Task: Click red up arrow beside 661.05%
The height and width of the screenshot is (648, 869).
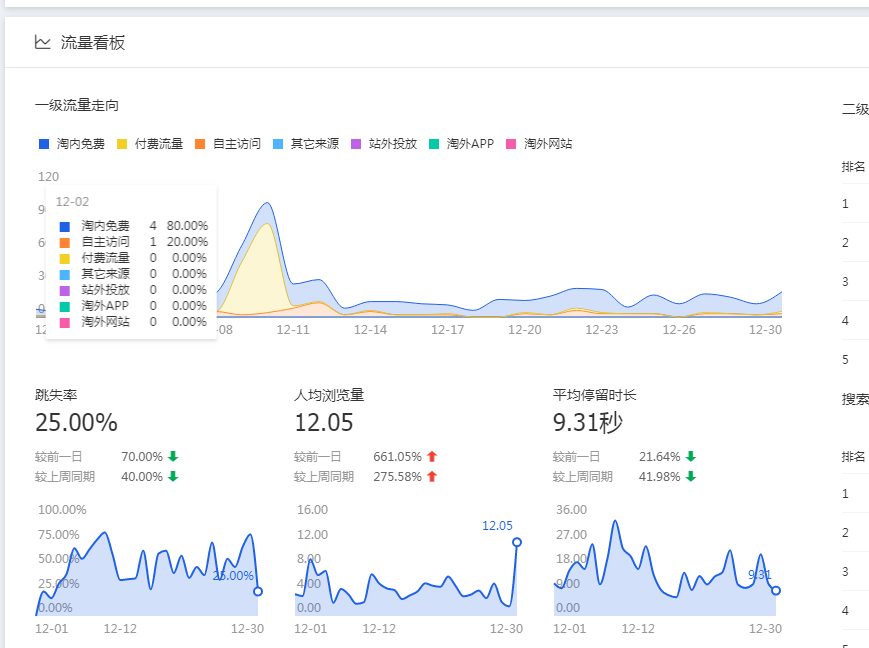Action: tap(432, 457)
